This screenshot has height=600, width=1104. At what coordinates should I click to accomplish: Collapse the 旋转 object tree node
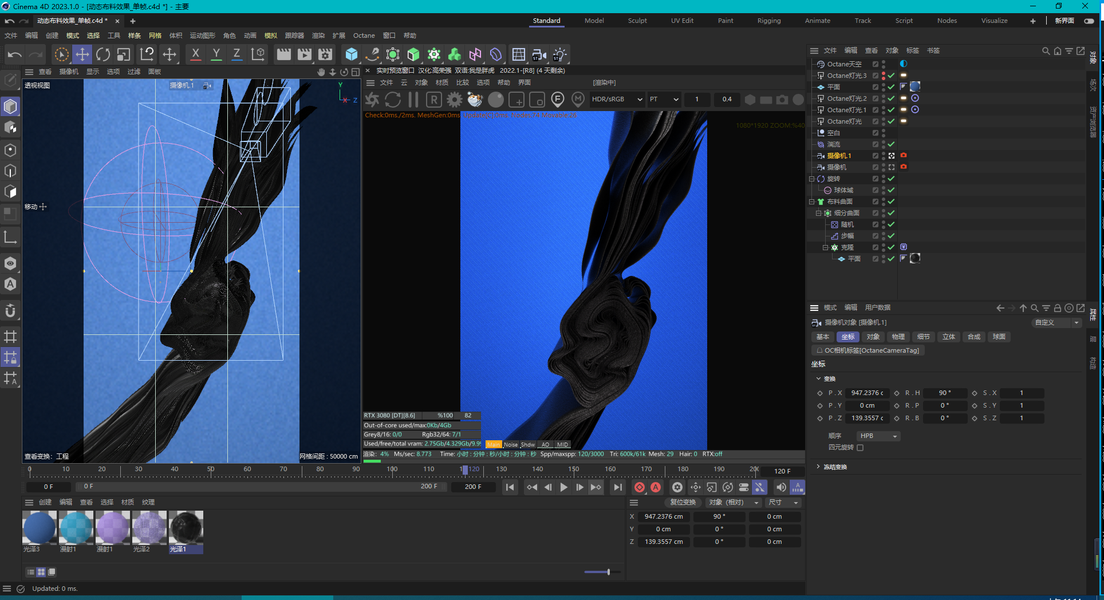click(x=812, y=179)
